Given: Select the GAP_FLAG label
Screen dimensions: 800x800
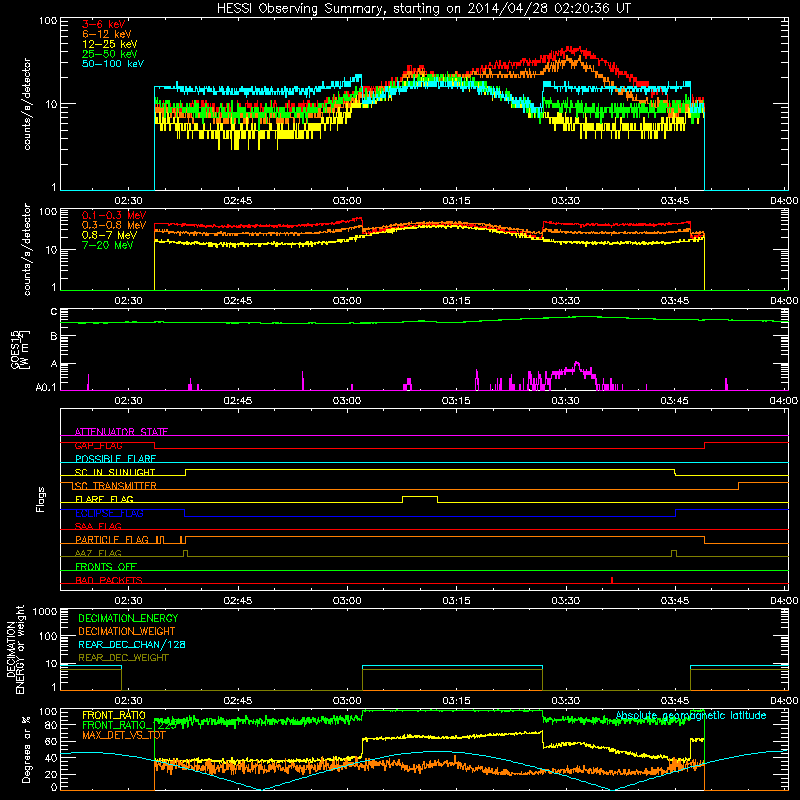Looking at the screenshot, I should (98, 445).
